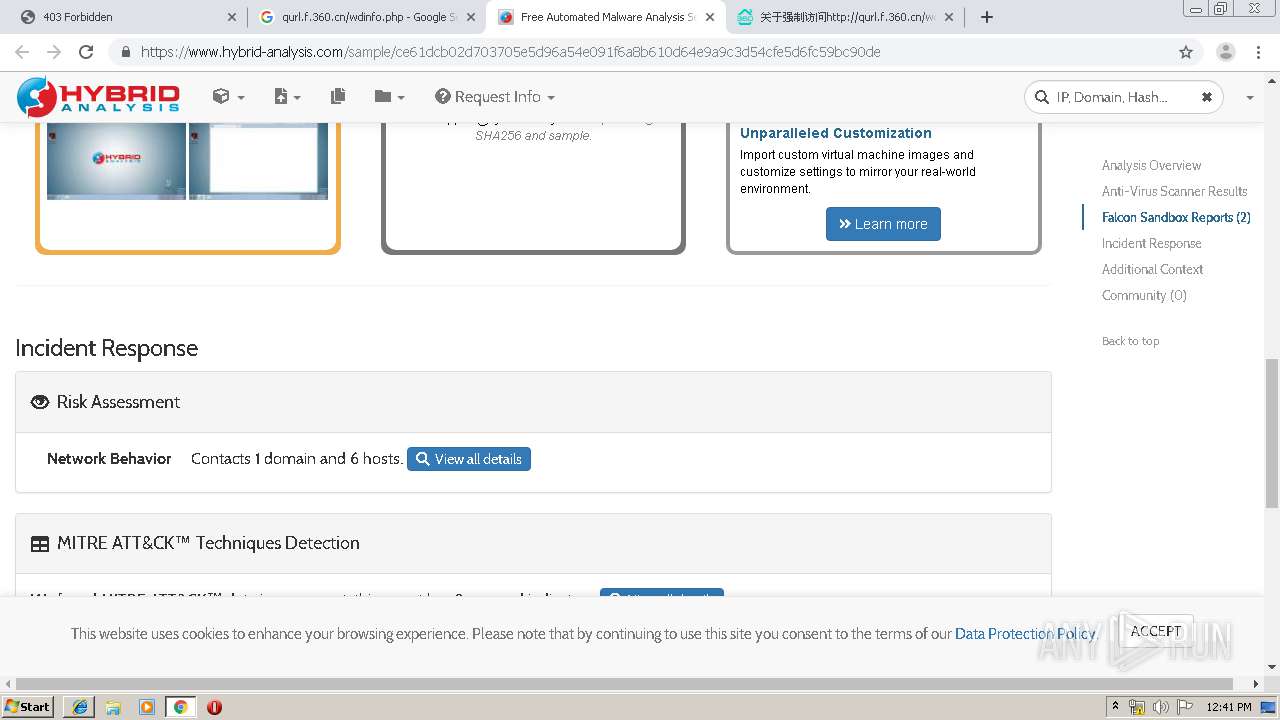Viewport: 1280px width, 720px height.
Task: Click the Network Behavior label
Action: coord(109,459)
